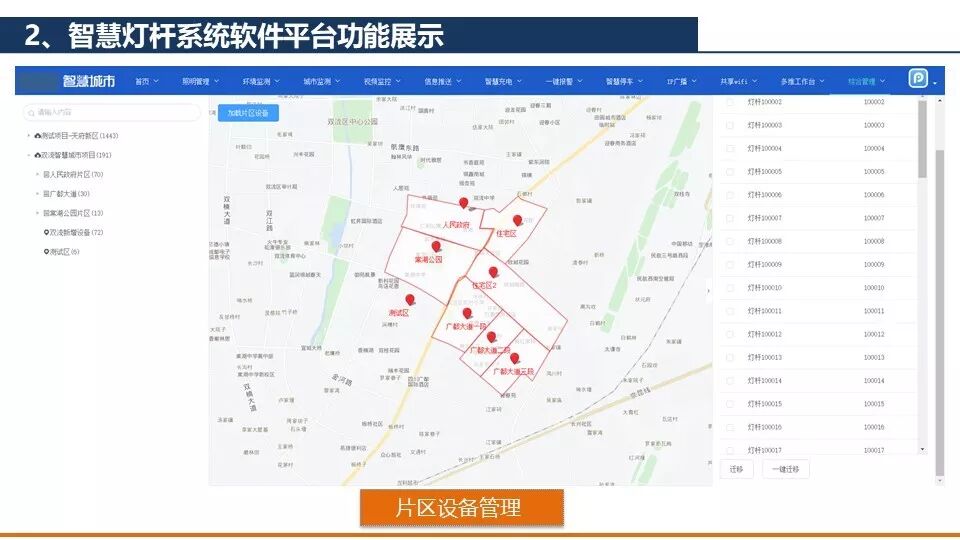Tick the checkbox for 灯杆100005
Viewport: 960px width, 540px height.
tap(729, 171)
